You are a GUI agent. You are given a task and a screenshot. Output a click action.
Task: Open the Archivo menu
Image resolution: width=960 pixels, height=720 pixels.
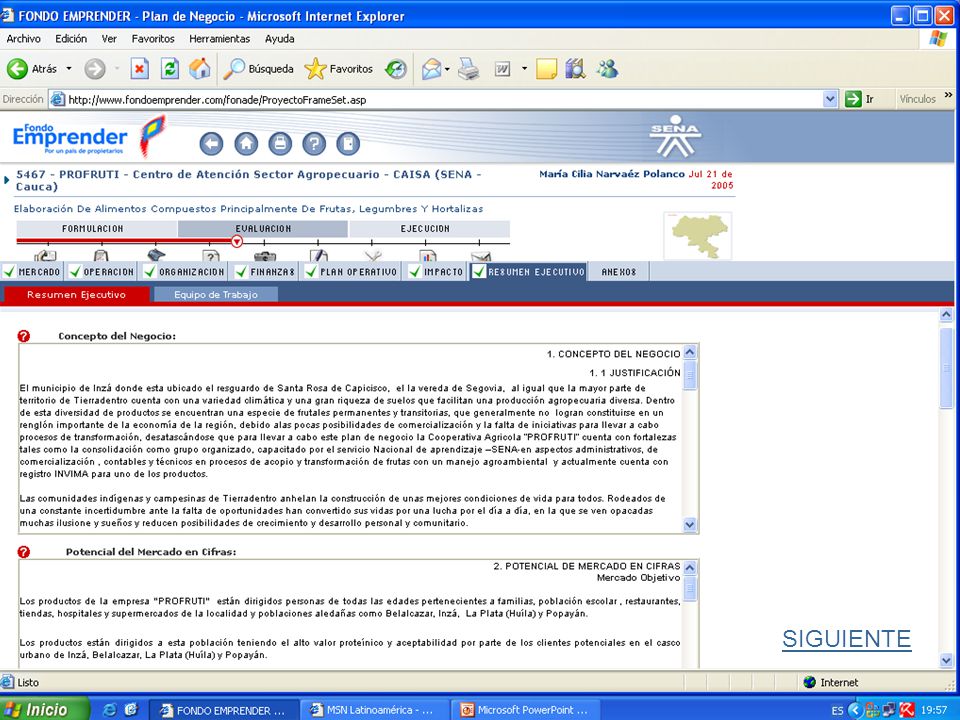pos(23,39)
